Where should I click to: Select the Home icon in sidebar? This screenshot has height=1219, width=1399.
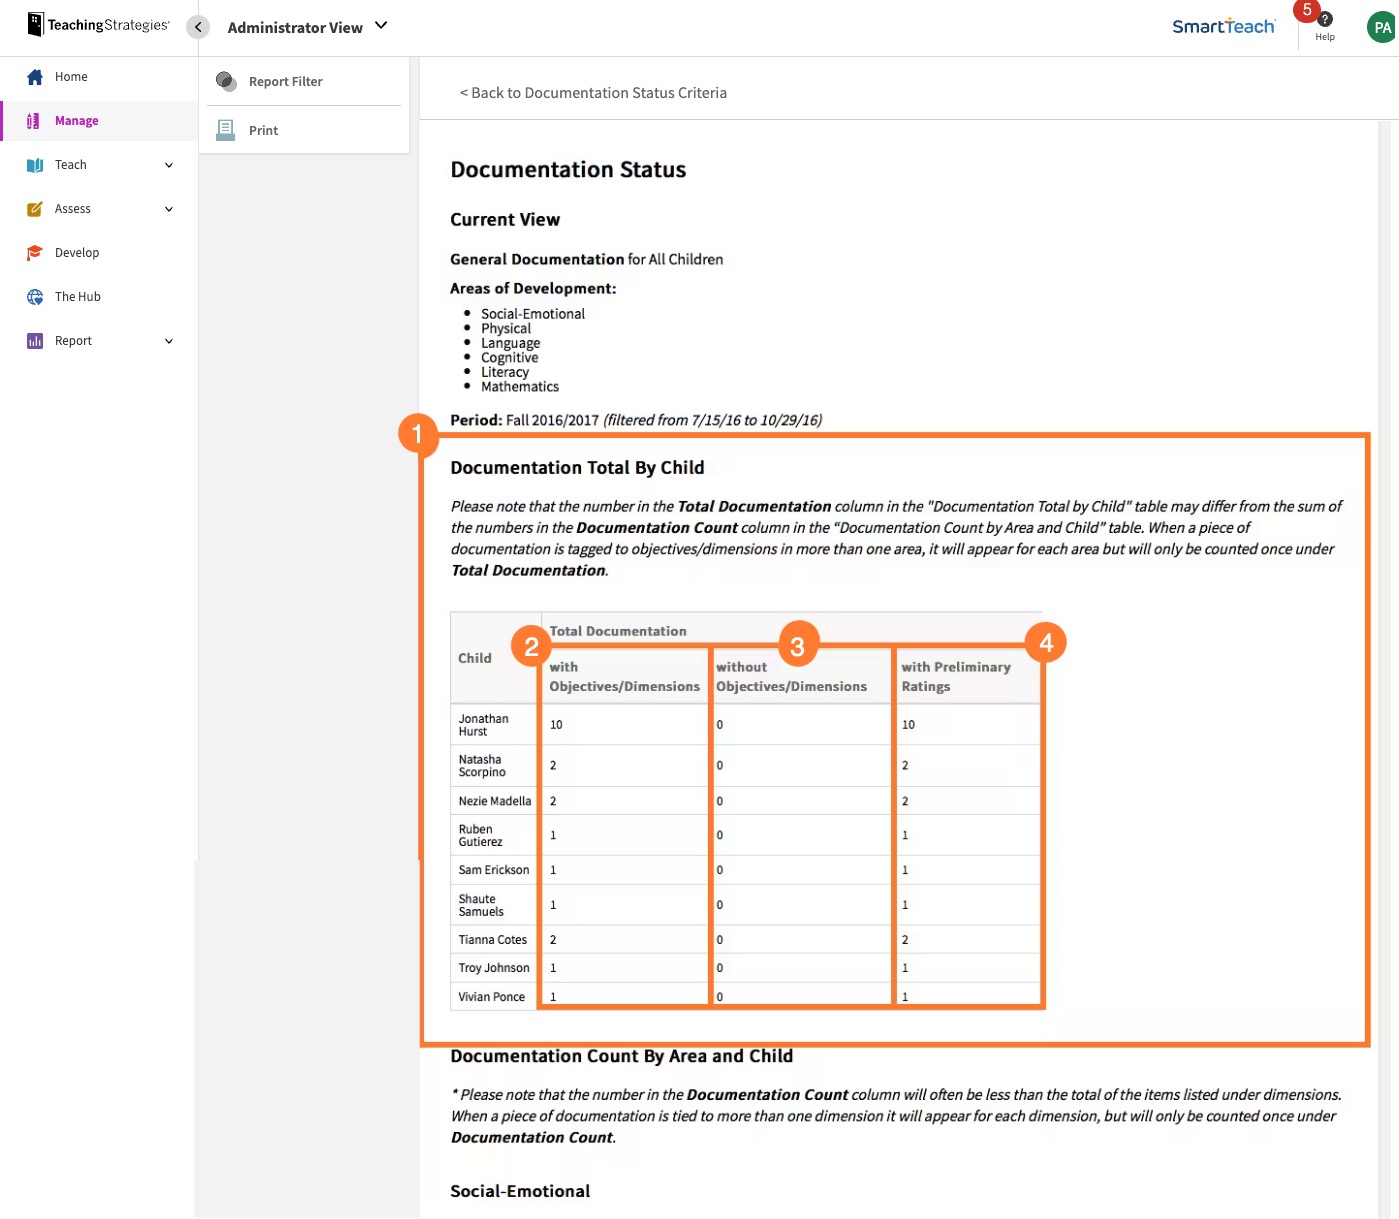[x=34, y=76]
